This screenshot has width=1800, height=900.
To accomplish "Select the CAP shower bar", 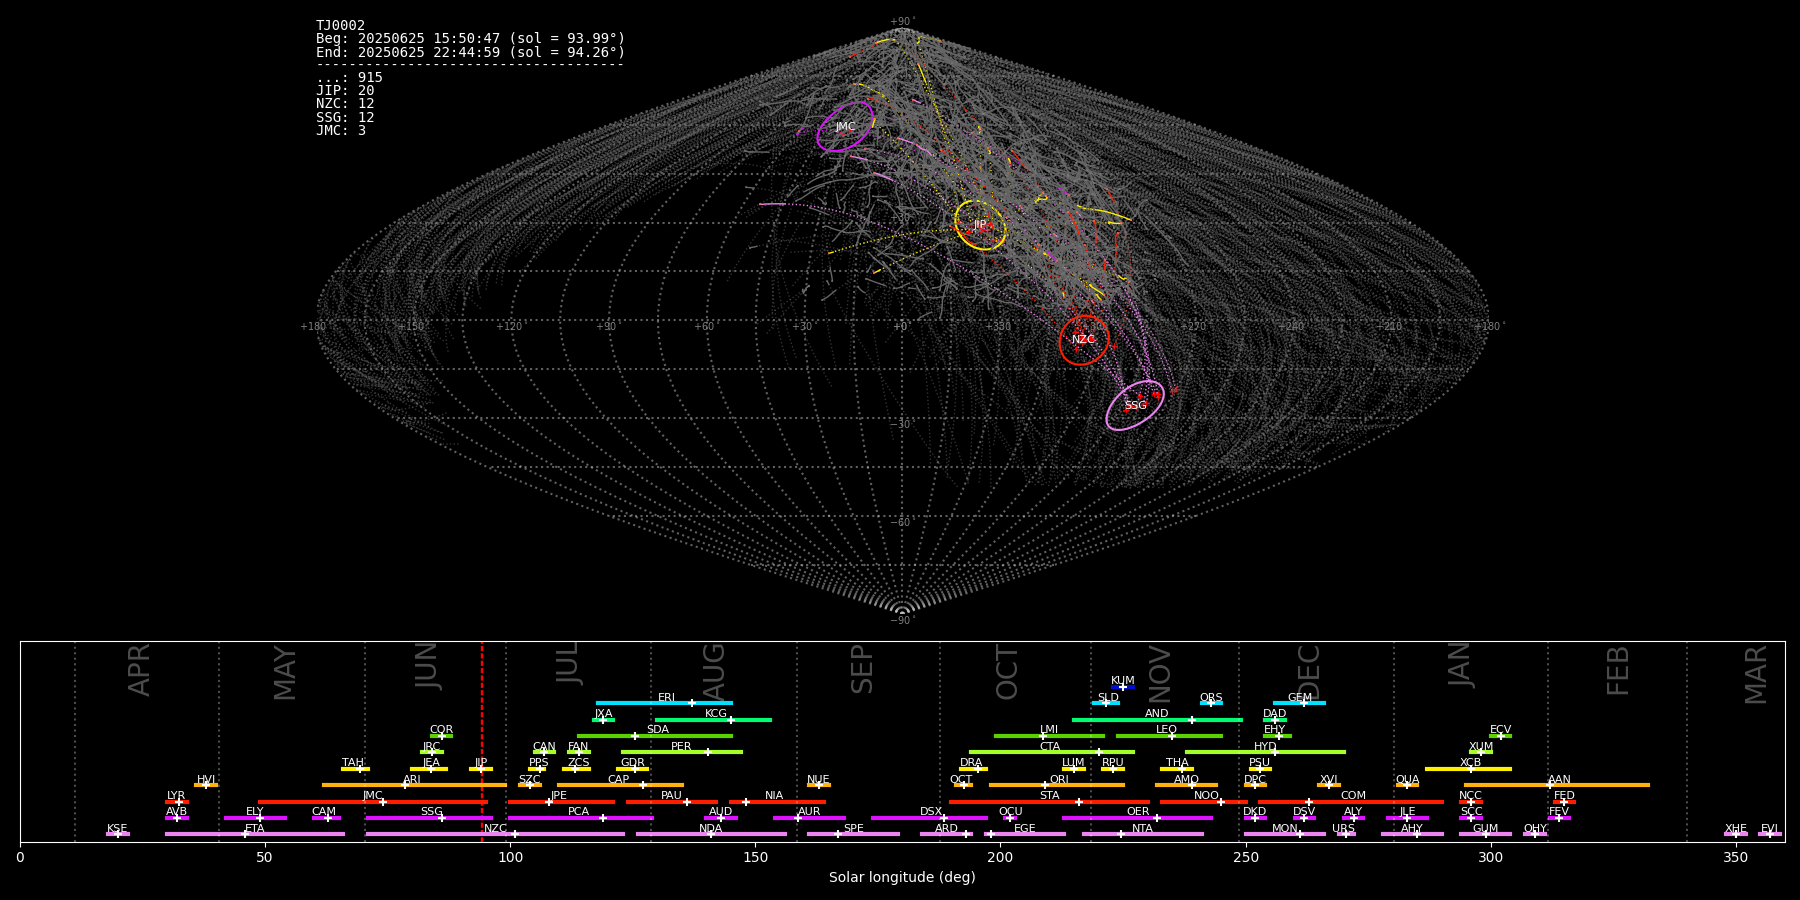I will pos(620,785).
